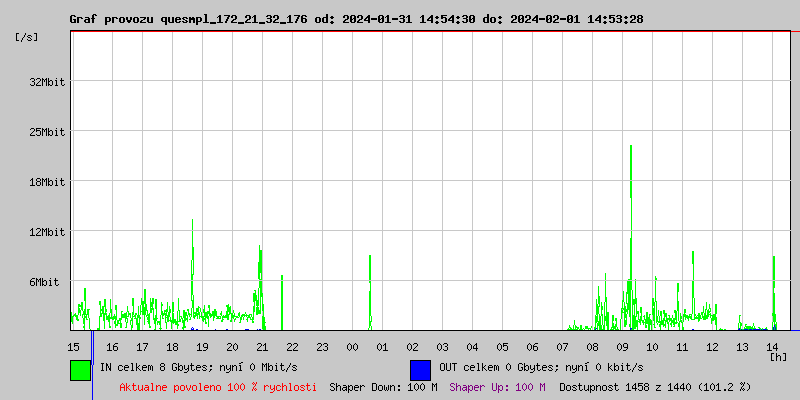Click the 'Shaper Down: 100 M' text
The width and height of the screenshot is (800, 400).
pos(383,387)
